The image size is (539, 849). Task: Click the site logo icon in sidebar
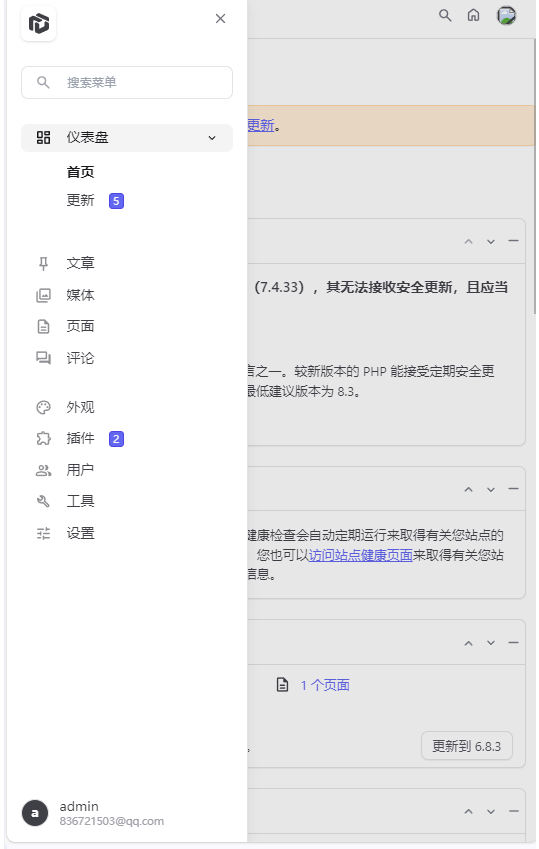point(38,23)
